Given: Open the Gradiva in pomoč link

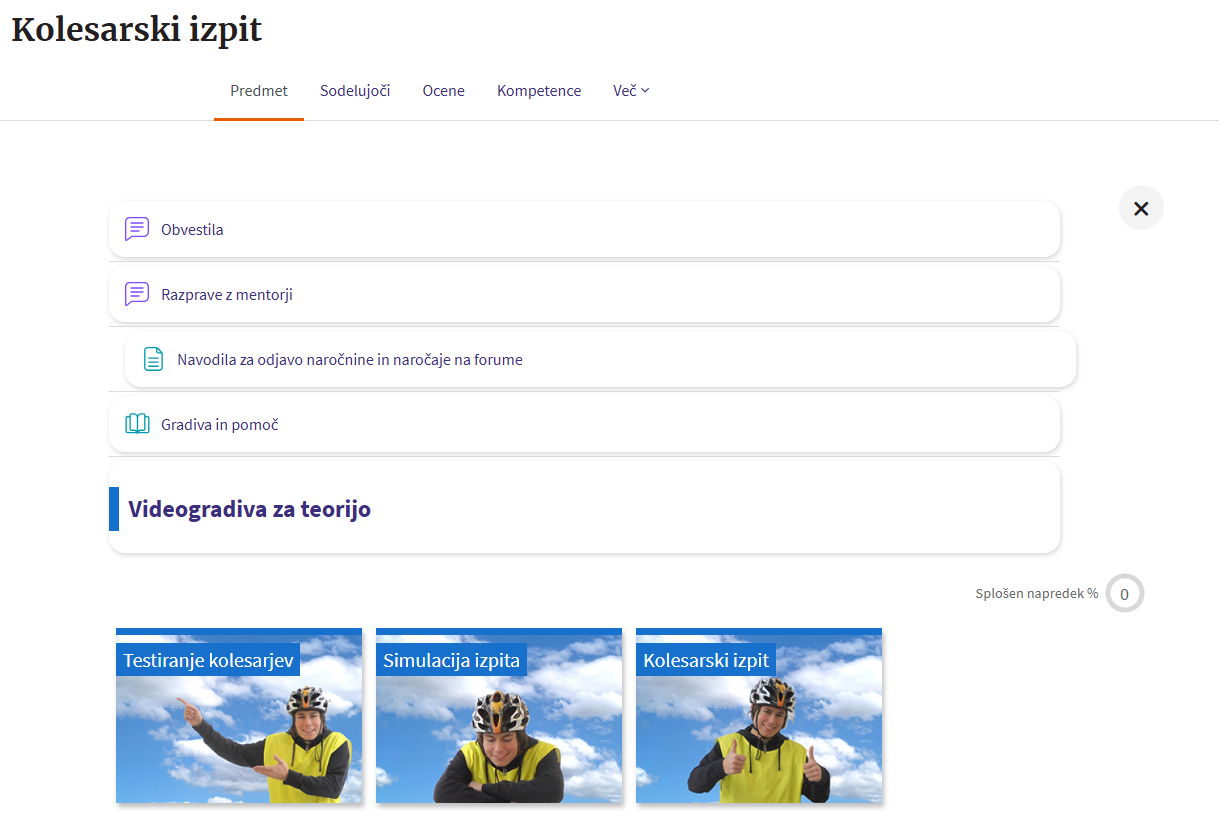Looking at the screenshot, I should (x=220, y=425).
